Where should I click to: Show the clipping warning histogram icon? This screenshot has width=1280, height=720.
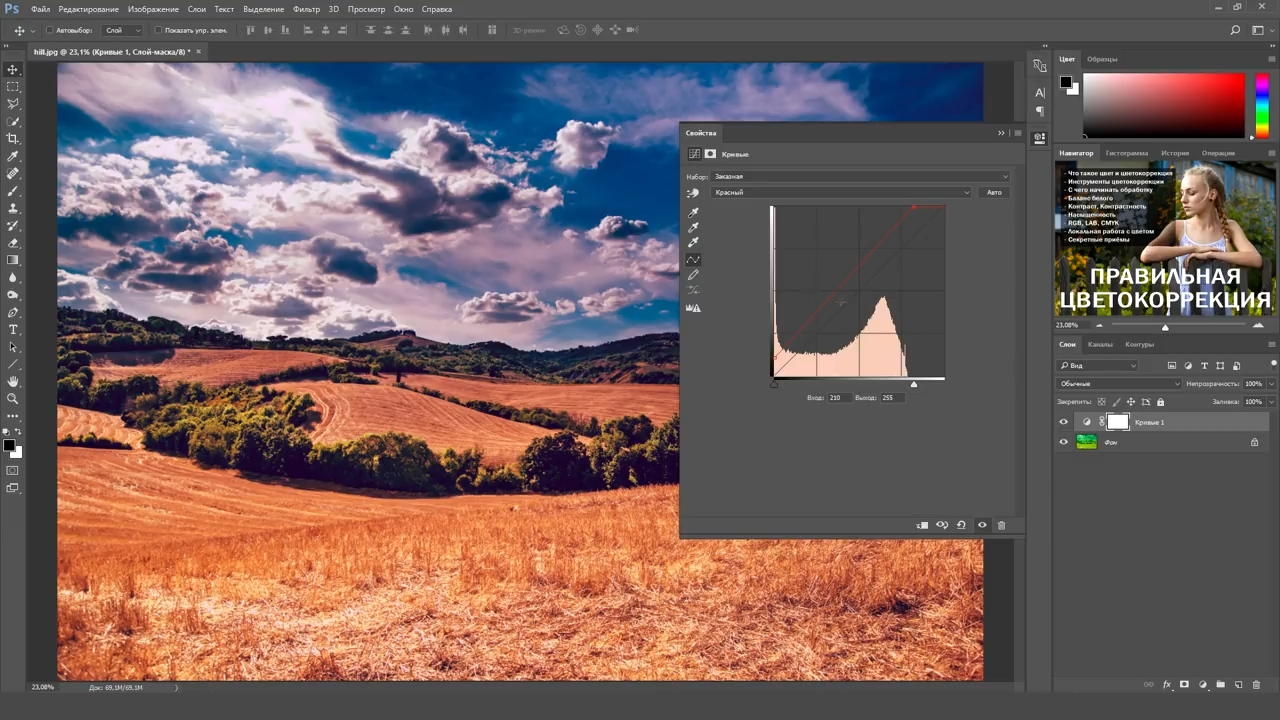click(x=692, y=308)
